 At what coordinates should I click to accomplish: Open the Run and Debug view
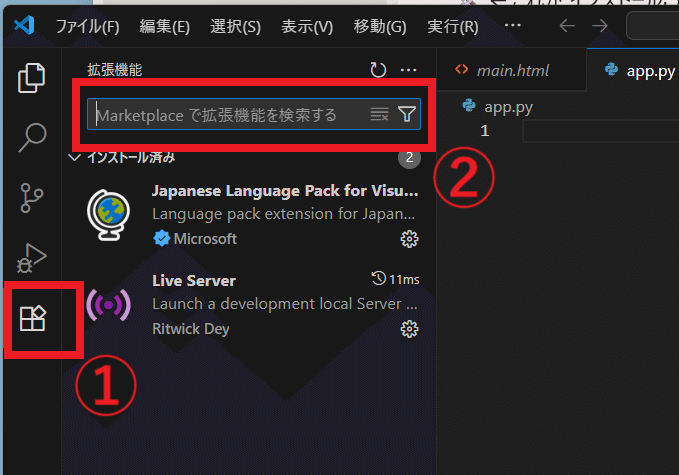click(32, 258)
